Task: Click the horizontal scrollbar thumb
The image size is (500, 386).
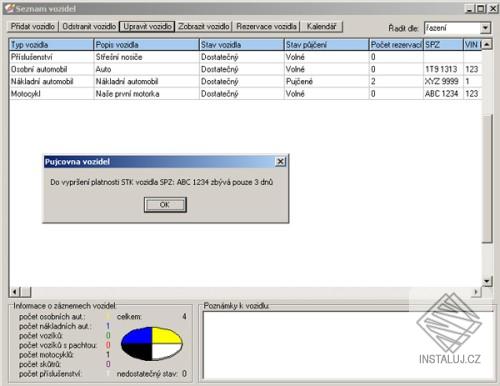Action: point(26,292)
